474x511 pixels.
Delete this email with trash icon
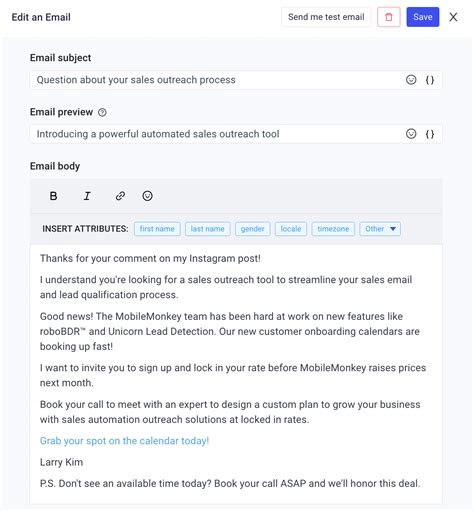389,17
